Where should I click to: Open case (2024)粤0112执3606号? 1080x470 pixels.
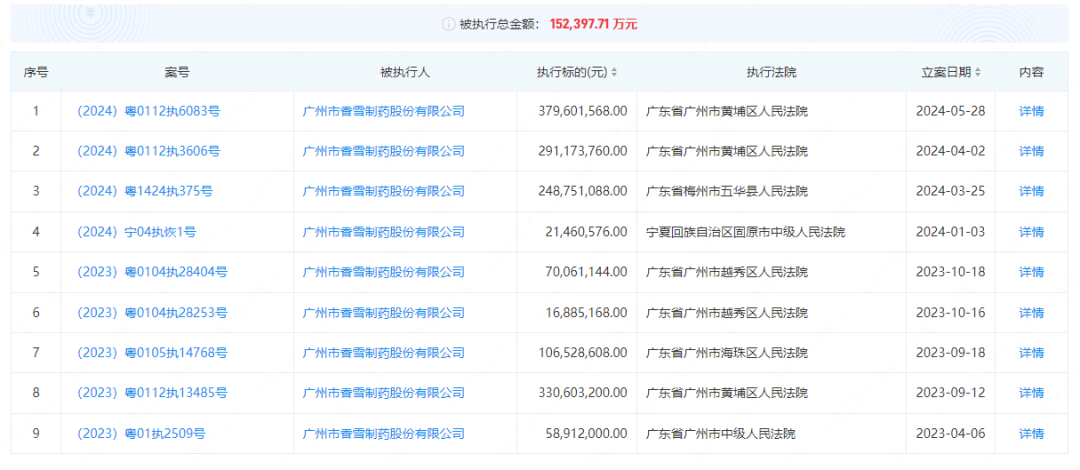click(148, 151)
